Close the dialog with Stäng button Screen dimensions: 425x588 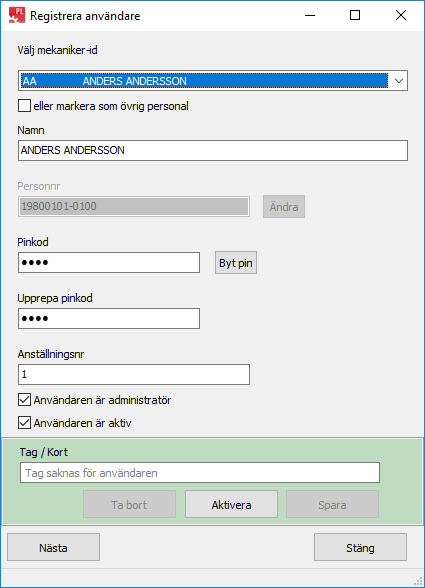point(360,548)
